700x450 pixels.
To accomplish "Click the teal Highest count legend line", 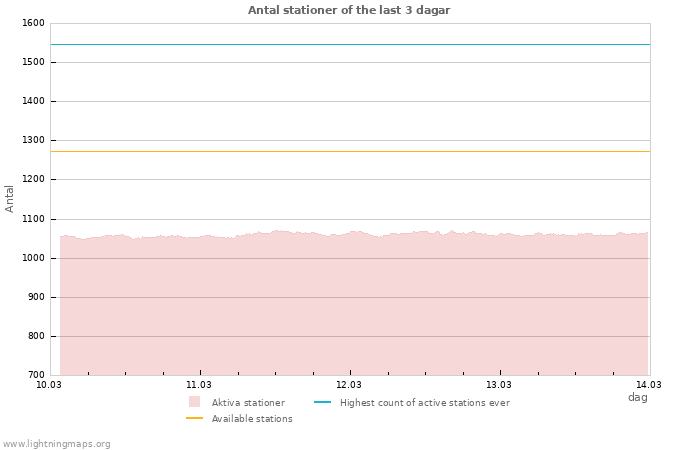I will pyautogui.click(x=322, y=402).
